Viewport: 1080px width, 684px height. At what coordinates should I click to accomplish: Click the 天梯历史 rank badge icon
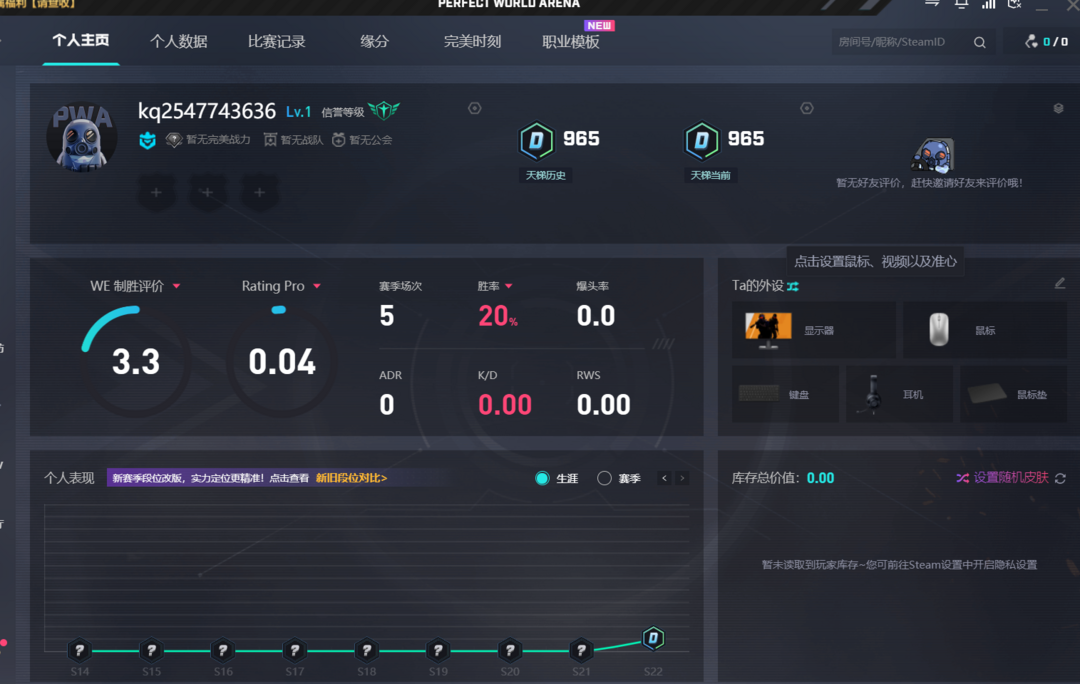(536, 141)
